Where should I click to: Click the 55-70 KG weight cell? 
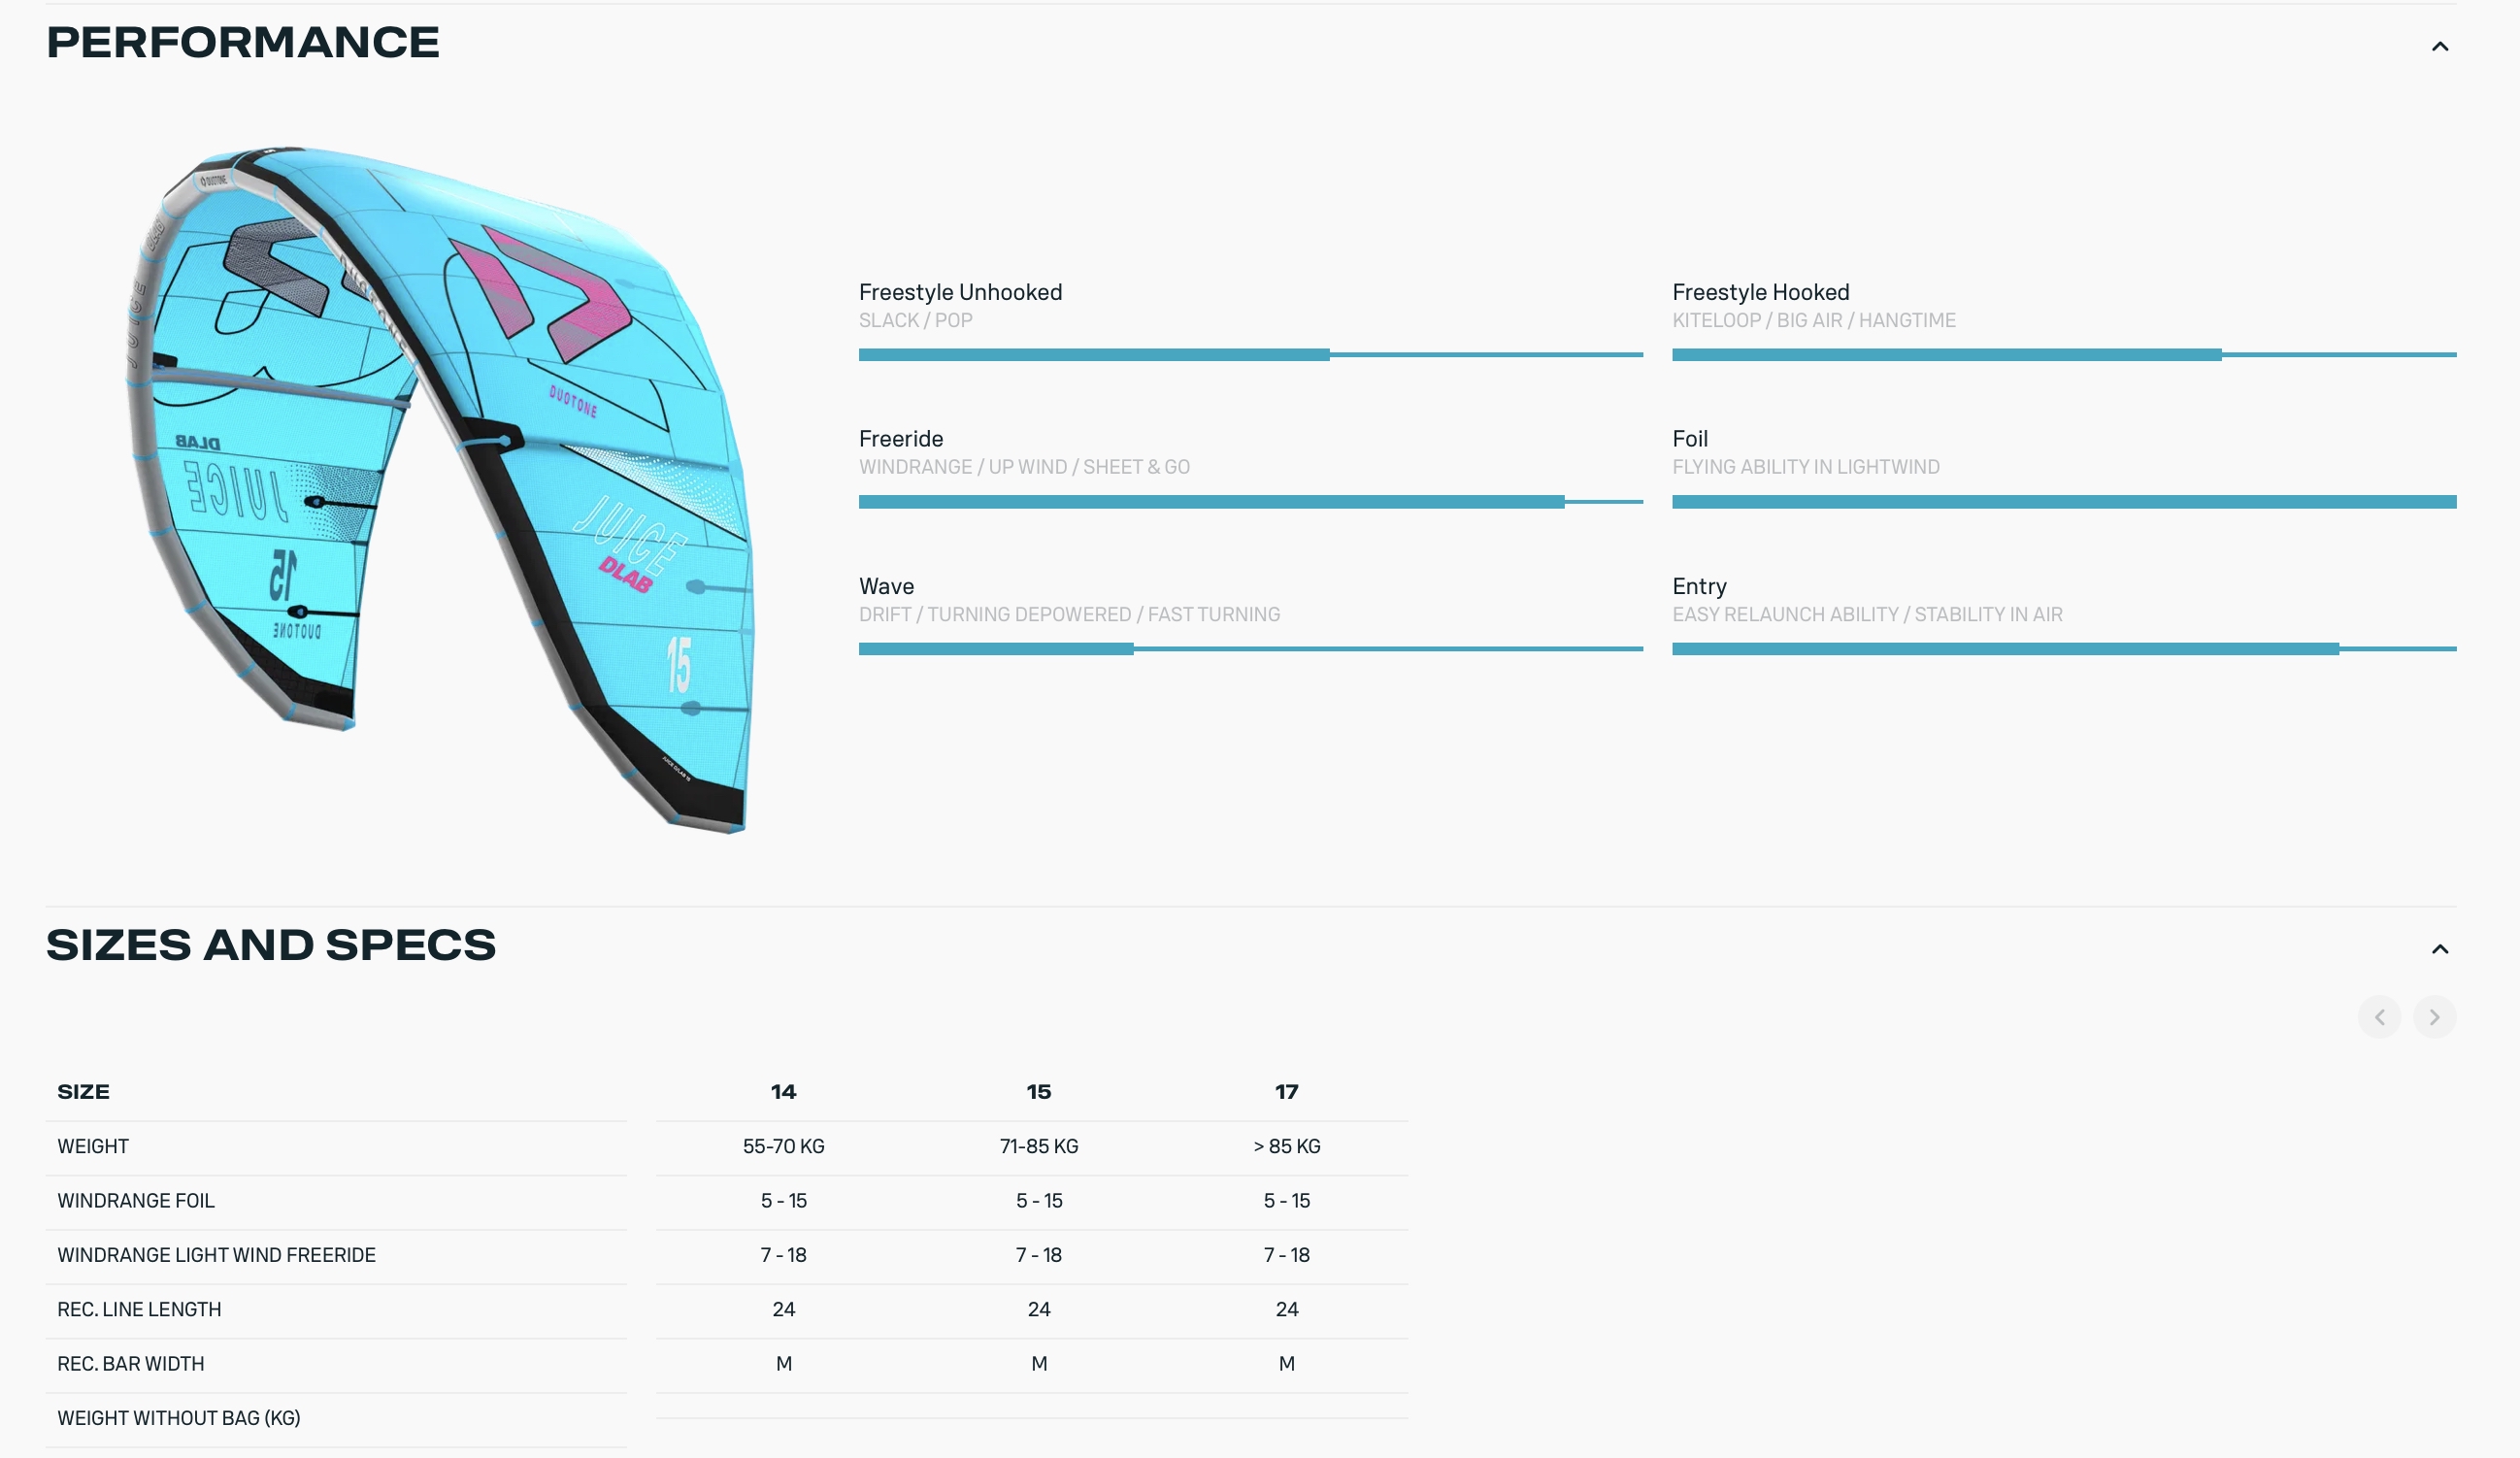click(x=783, y=1146)
